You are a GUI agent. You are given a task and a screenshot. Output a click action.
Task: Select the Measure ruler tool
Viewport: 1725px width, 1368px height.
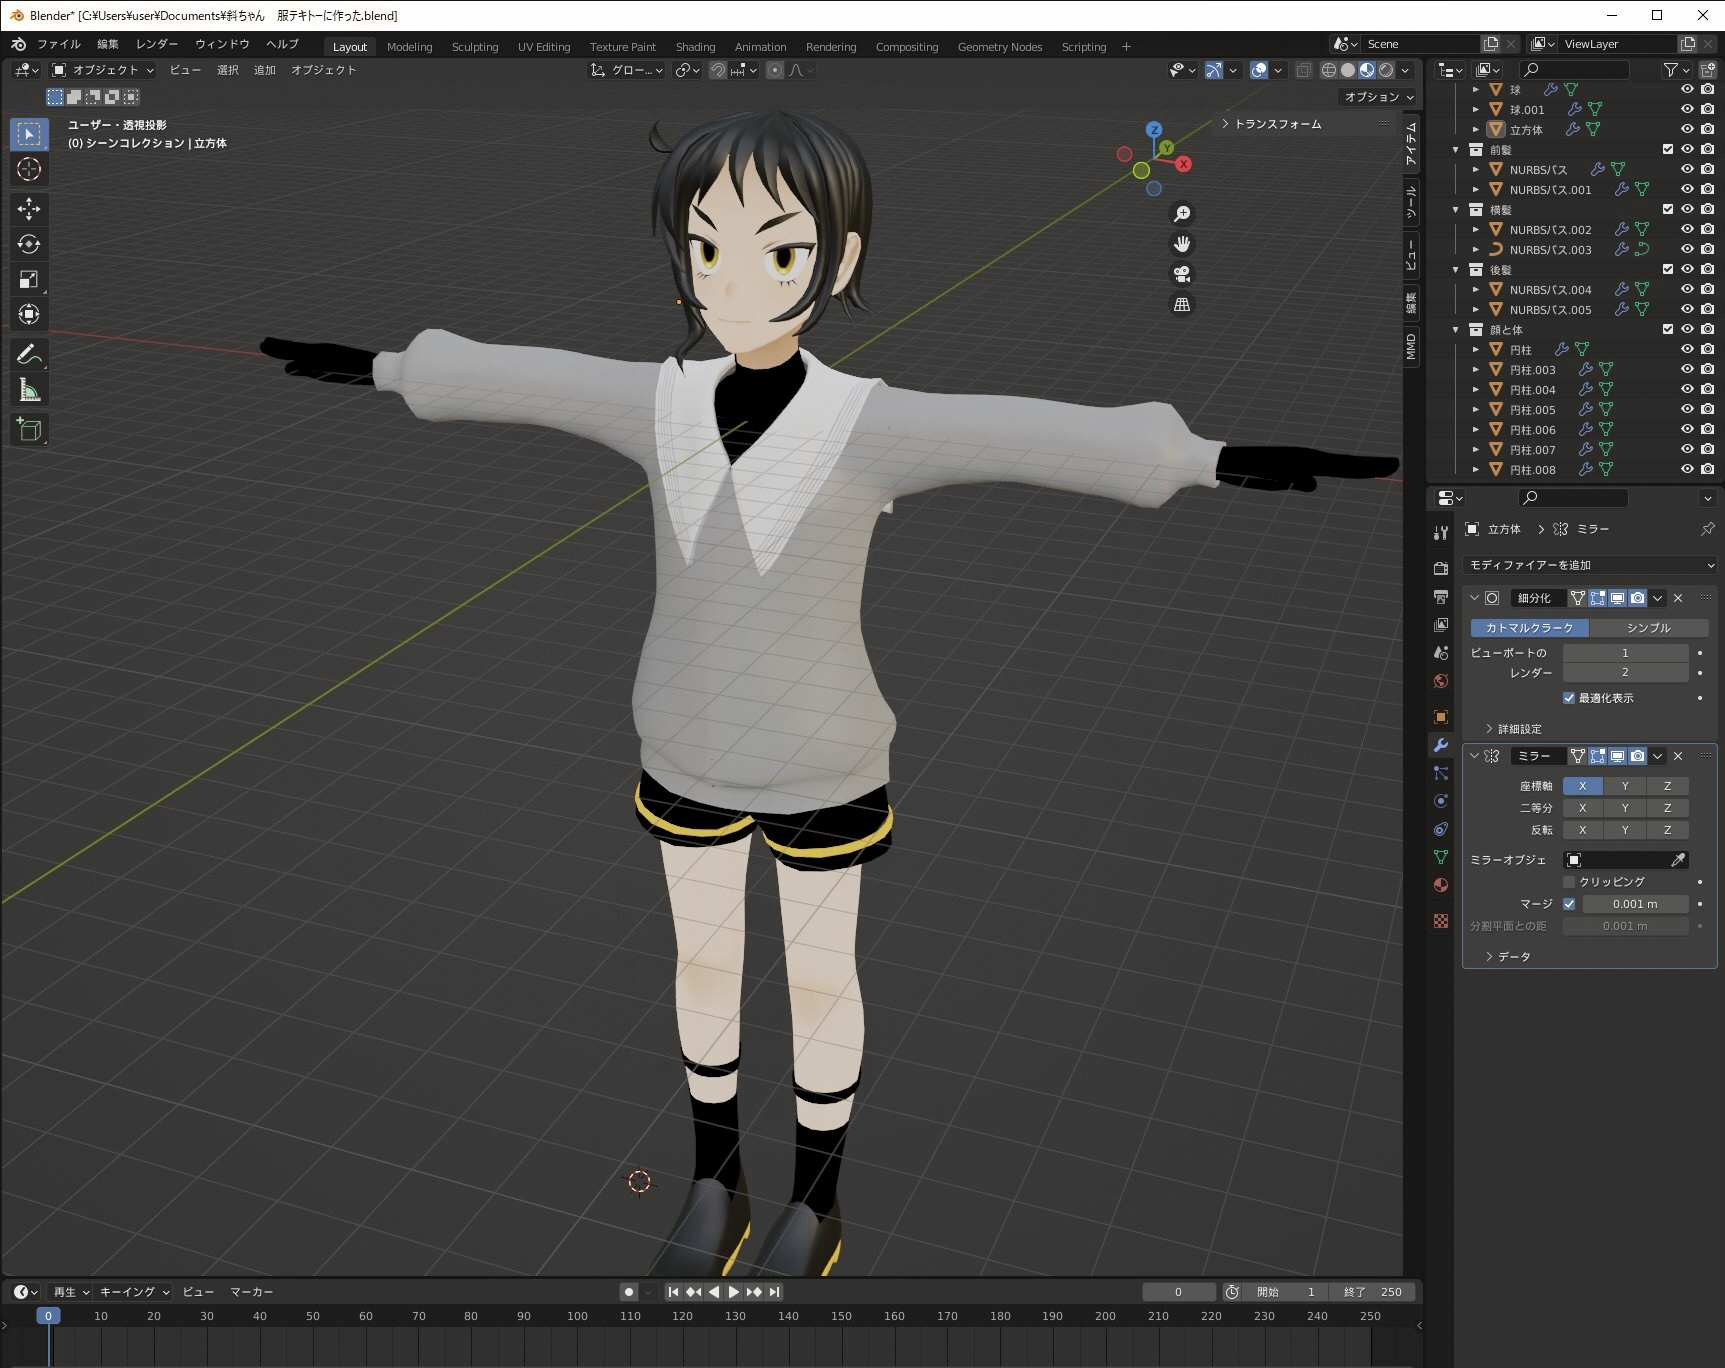[x=29, y=391]
